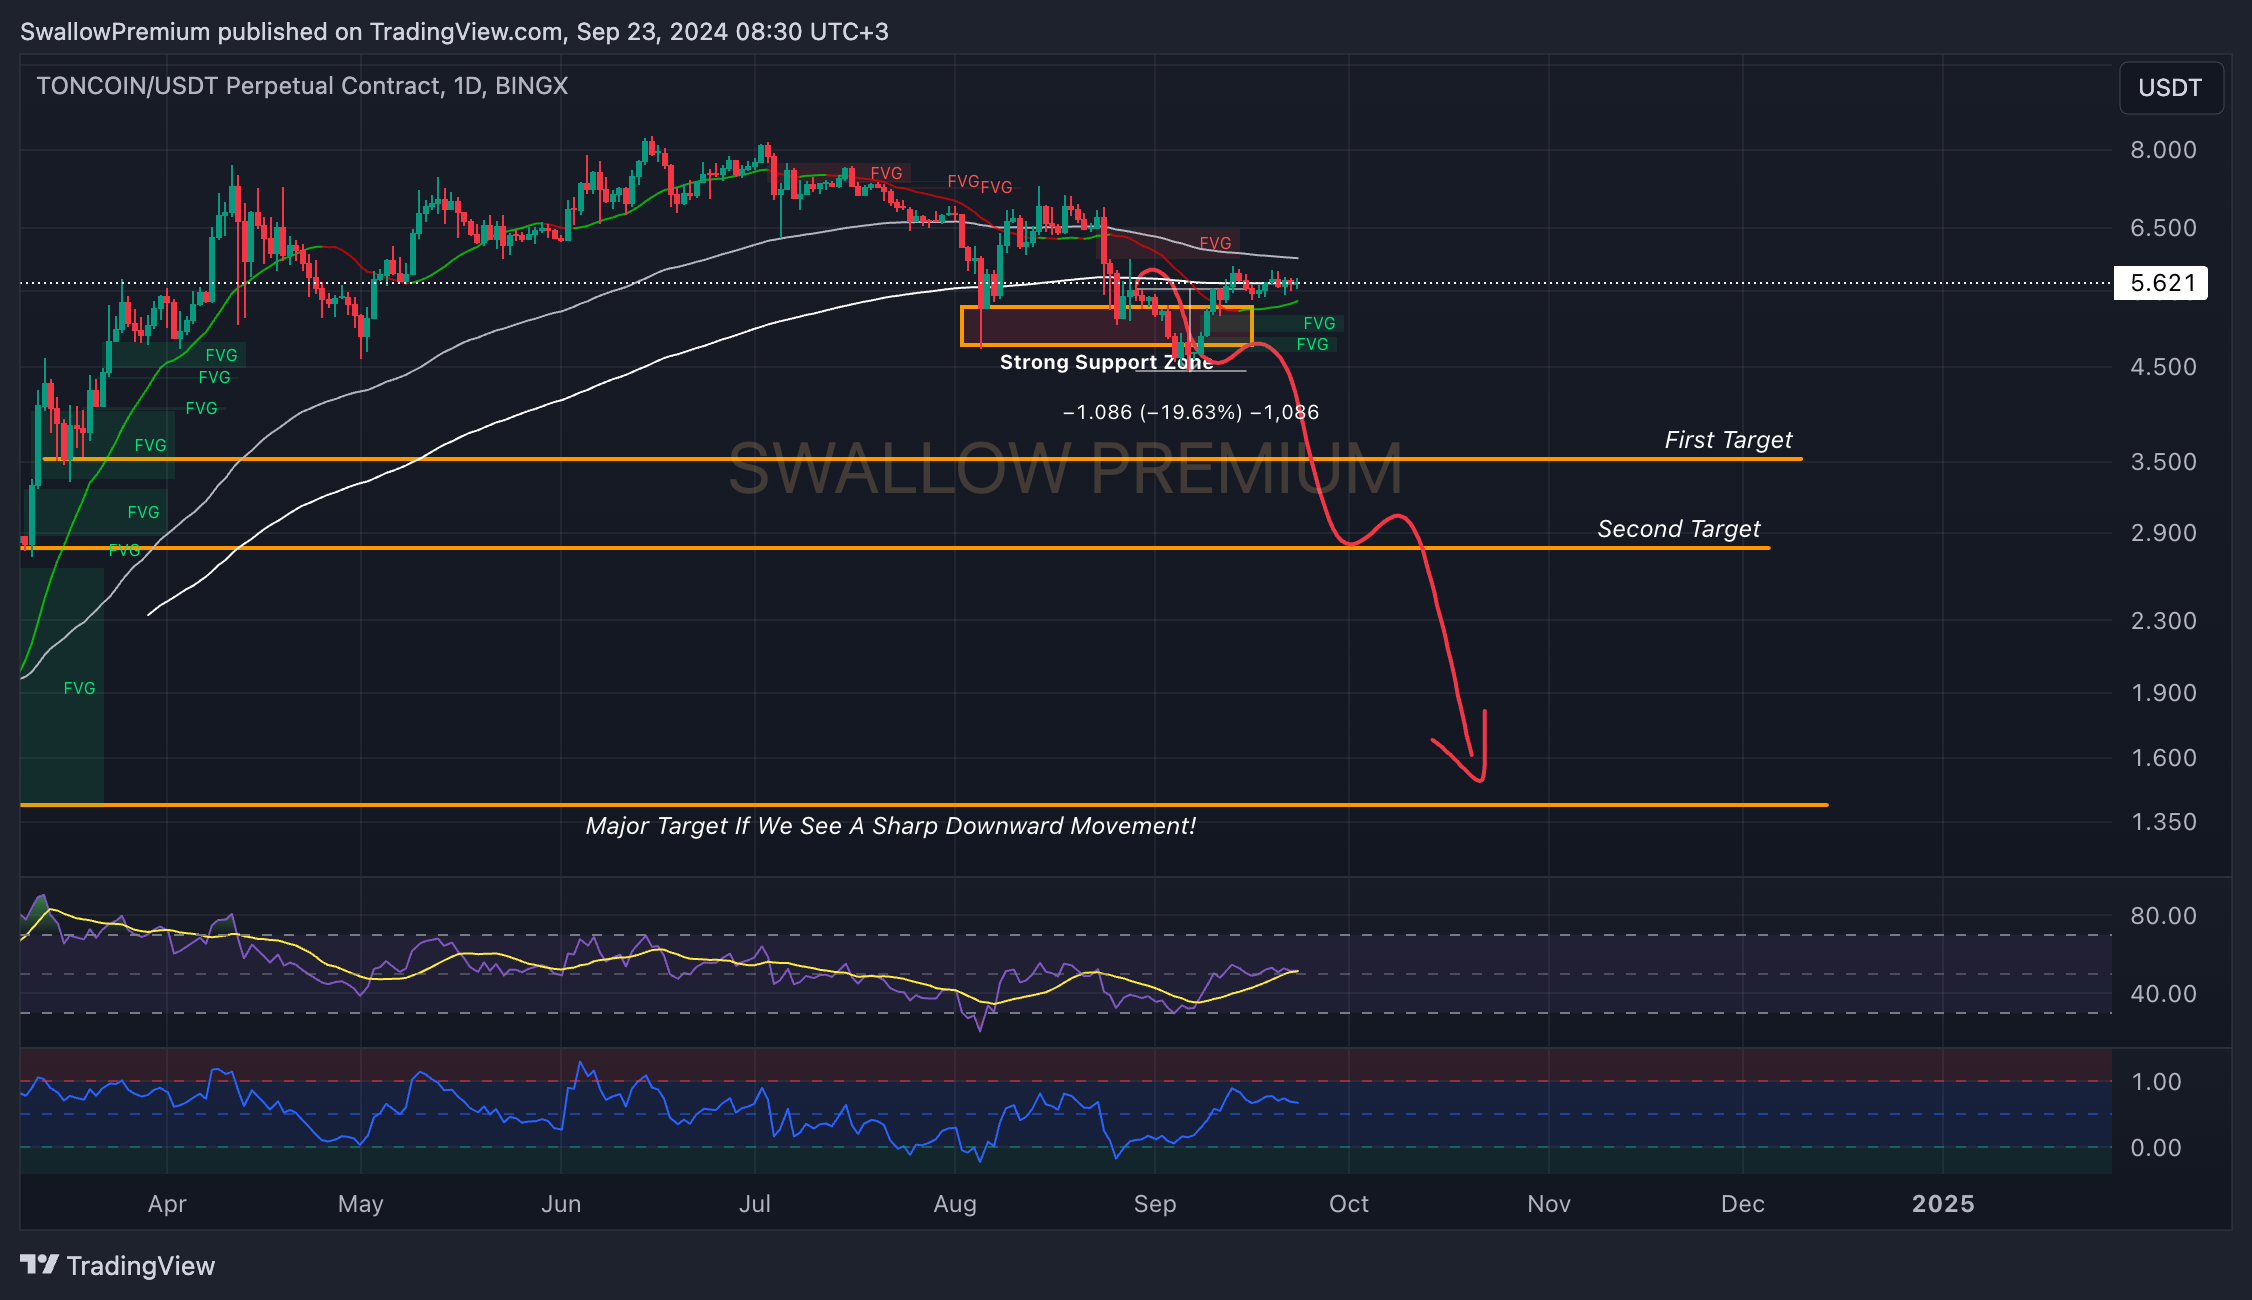Click Sep on the time axis

pyautogui.click(x=1155, y=1204)
